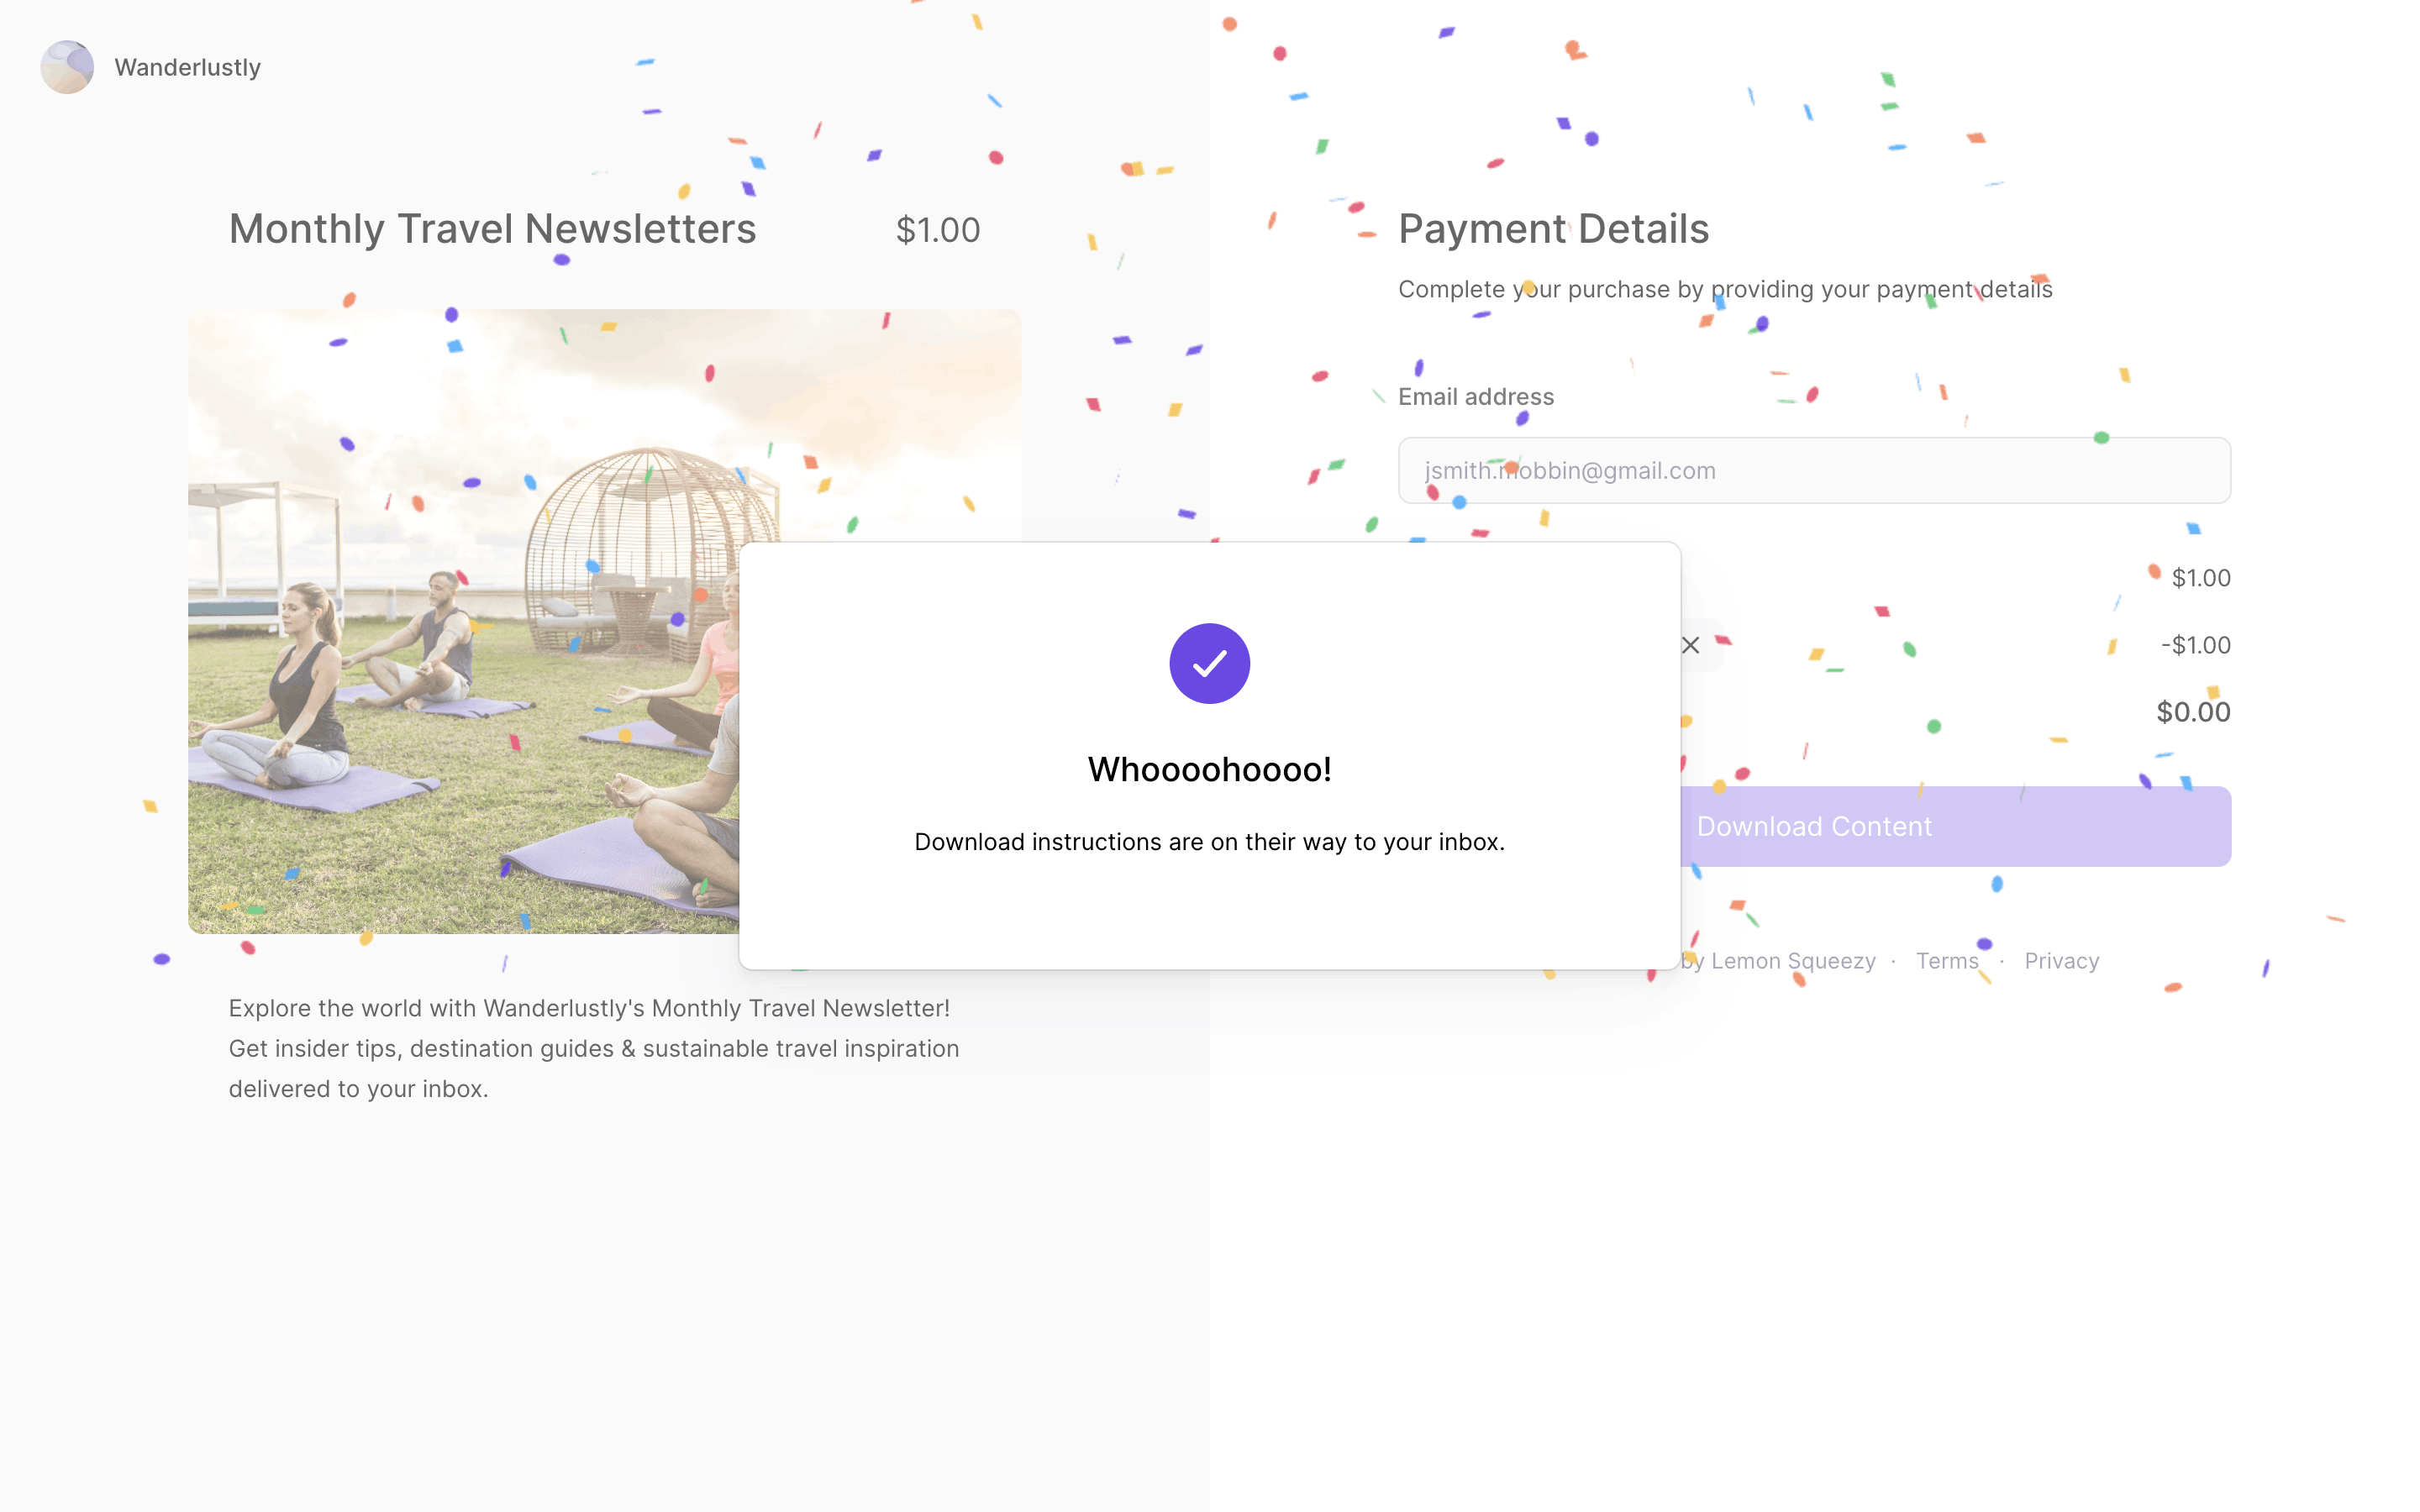
Task: Click the Payment Details heading
Action: click(1553, 229)
